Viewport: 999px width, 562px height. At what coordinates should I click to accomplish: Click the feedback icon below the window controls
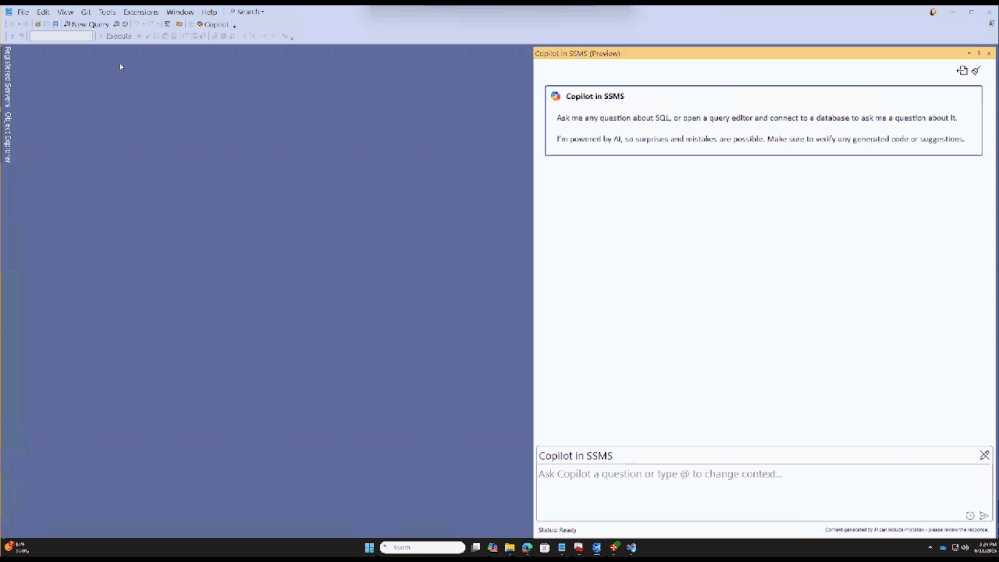pos(991,24)
